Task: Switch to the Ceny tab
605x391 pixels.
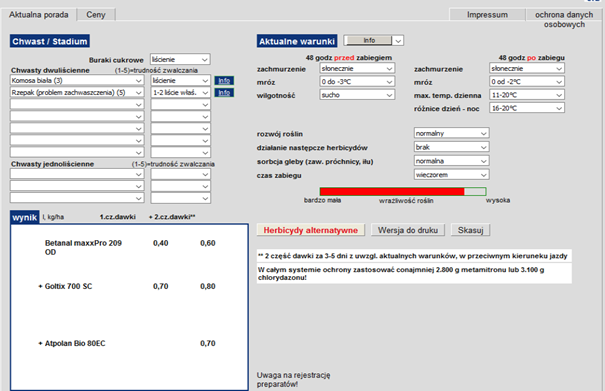Action: click(96, 15)
